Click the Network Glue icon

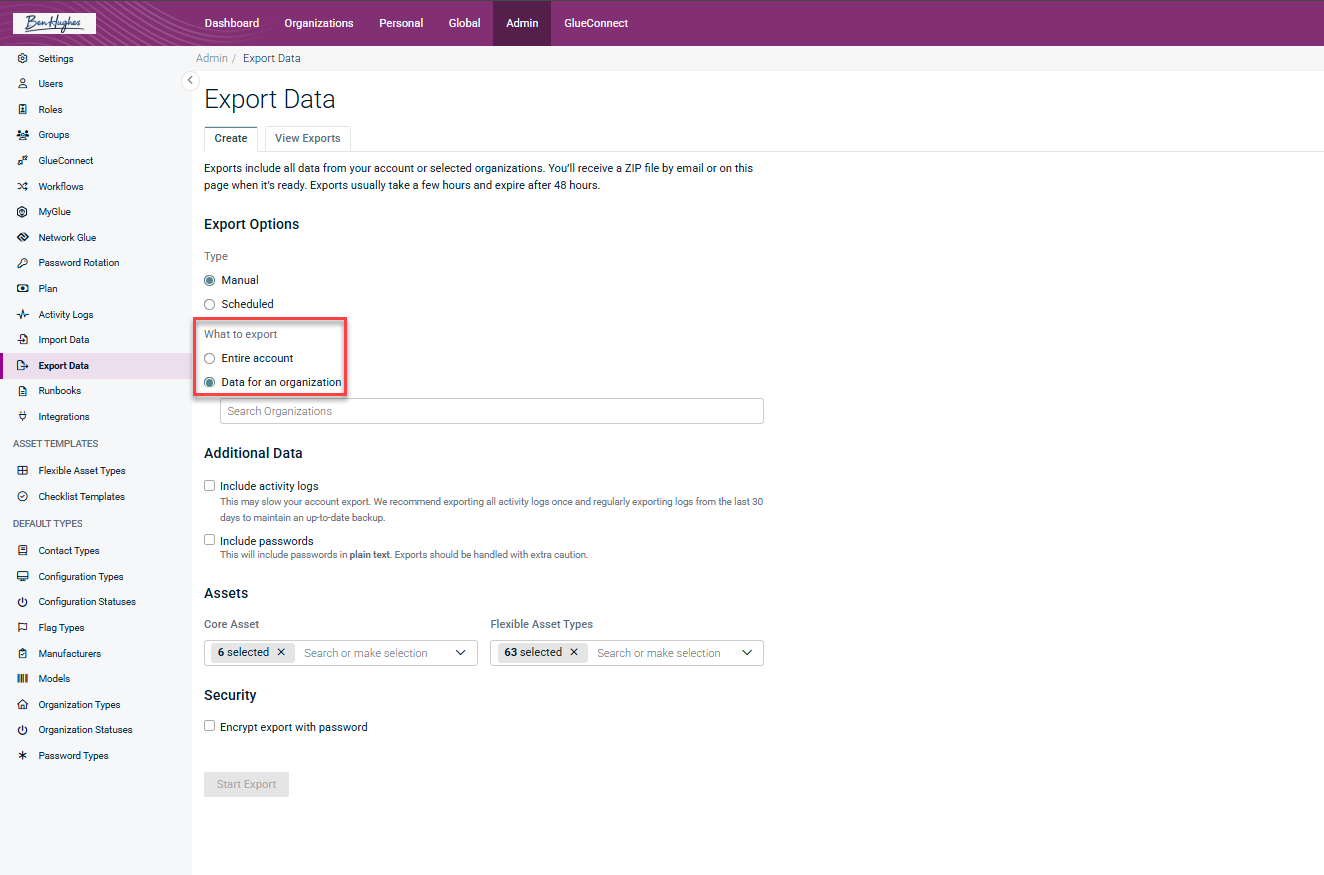pos(23,238)
